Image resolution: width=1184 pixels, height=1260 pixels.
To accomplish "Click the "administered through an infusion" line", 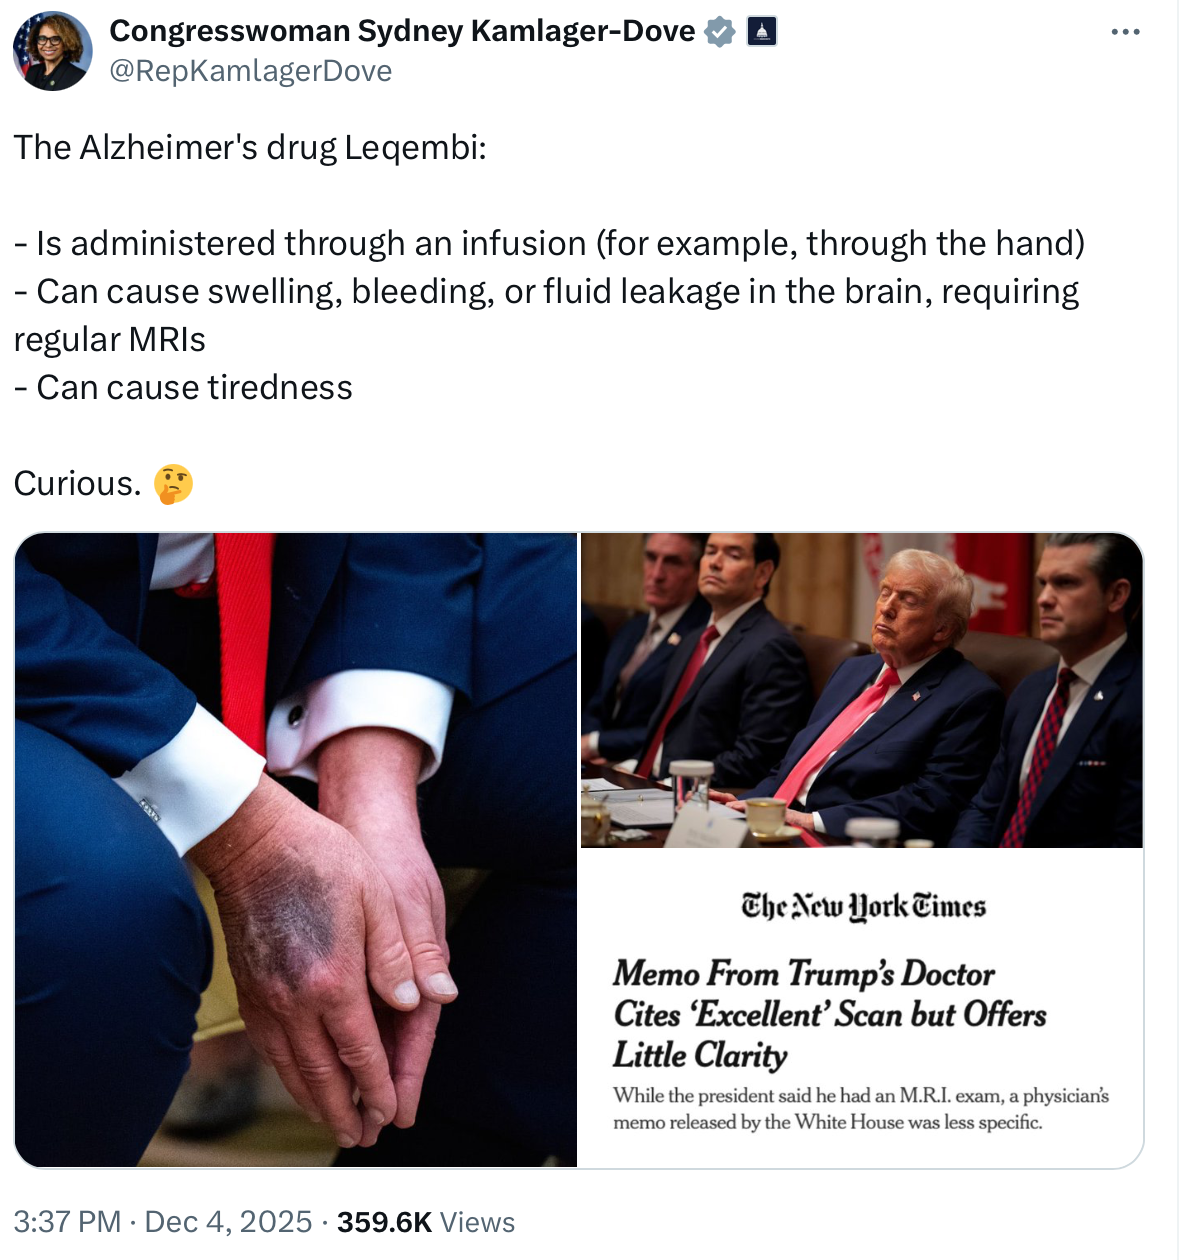I will click(x=550, y=244).
